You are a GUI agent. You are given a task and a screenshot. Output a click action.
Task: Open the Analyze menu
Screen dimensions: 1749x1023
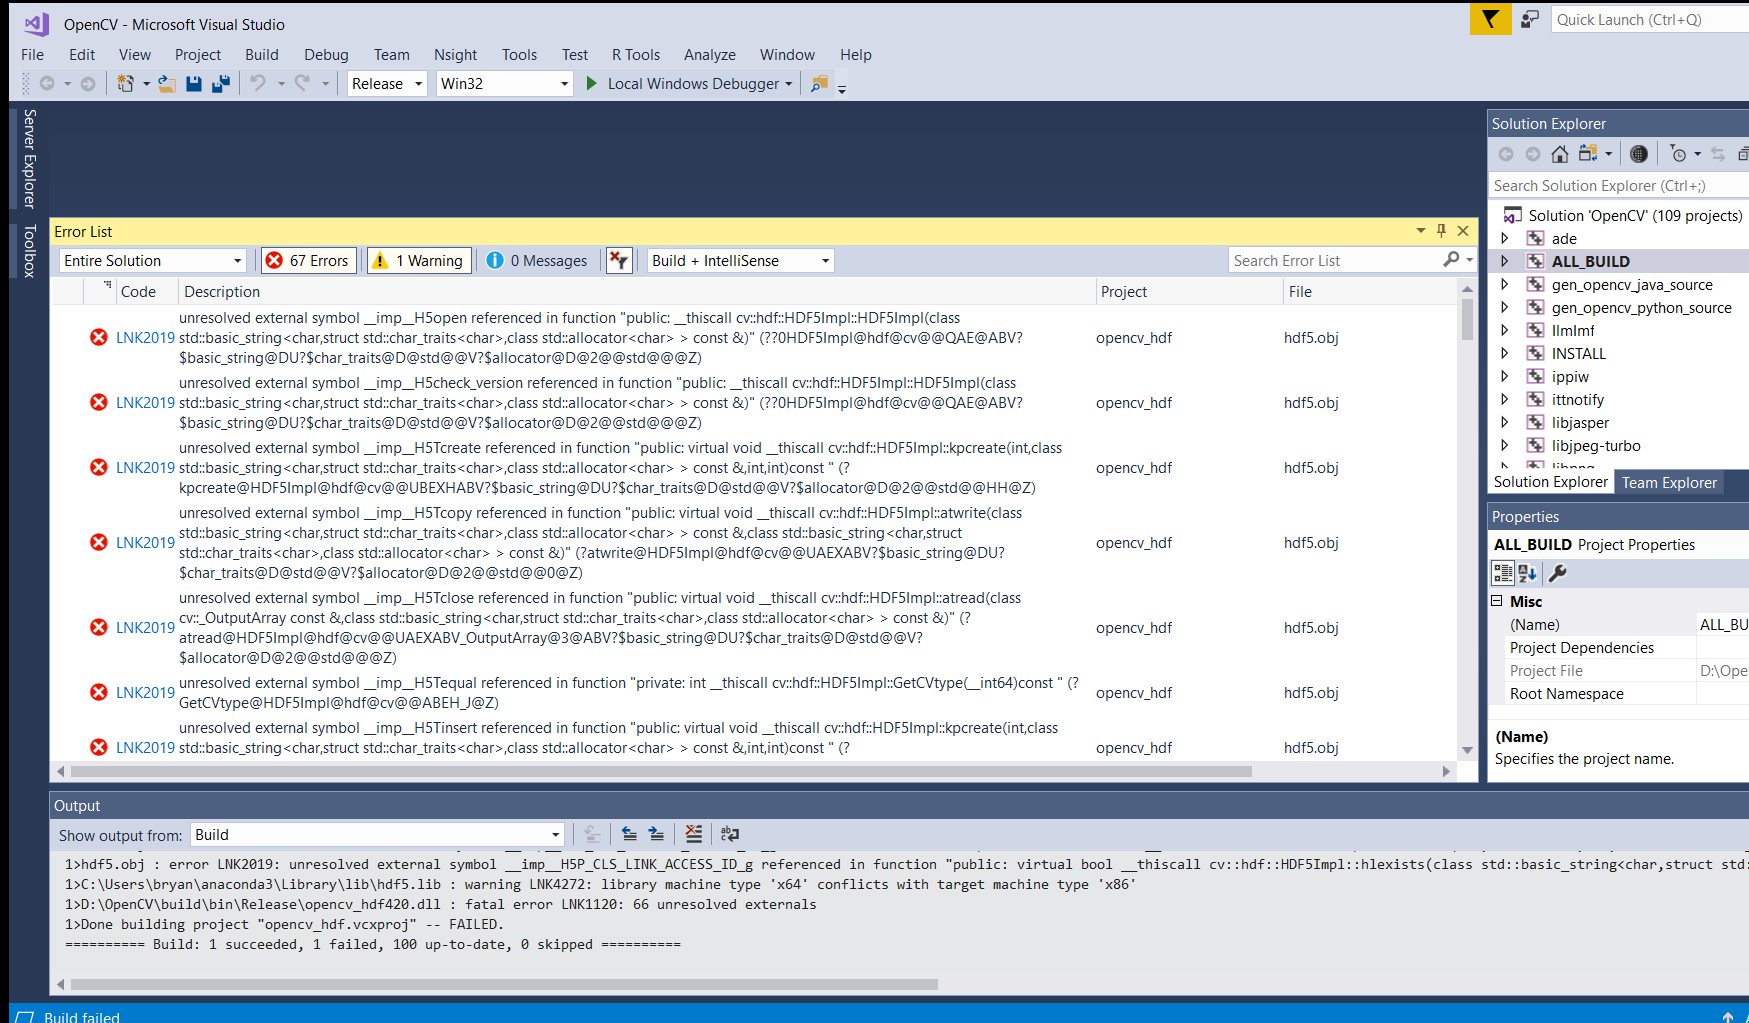coord(710,55)
